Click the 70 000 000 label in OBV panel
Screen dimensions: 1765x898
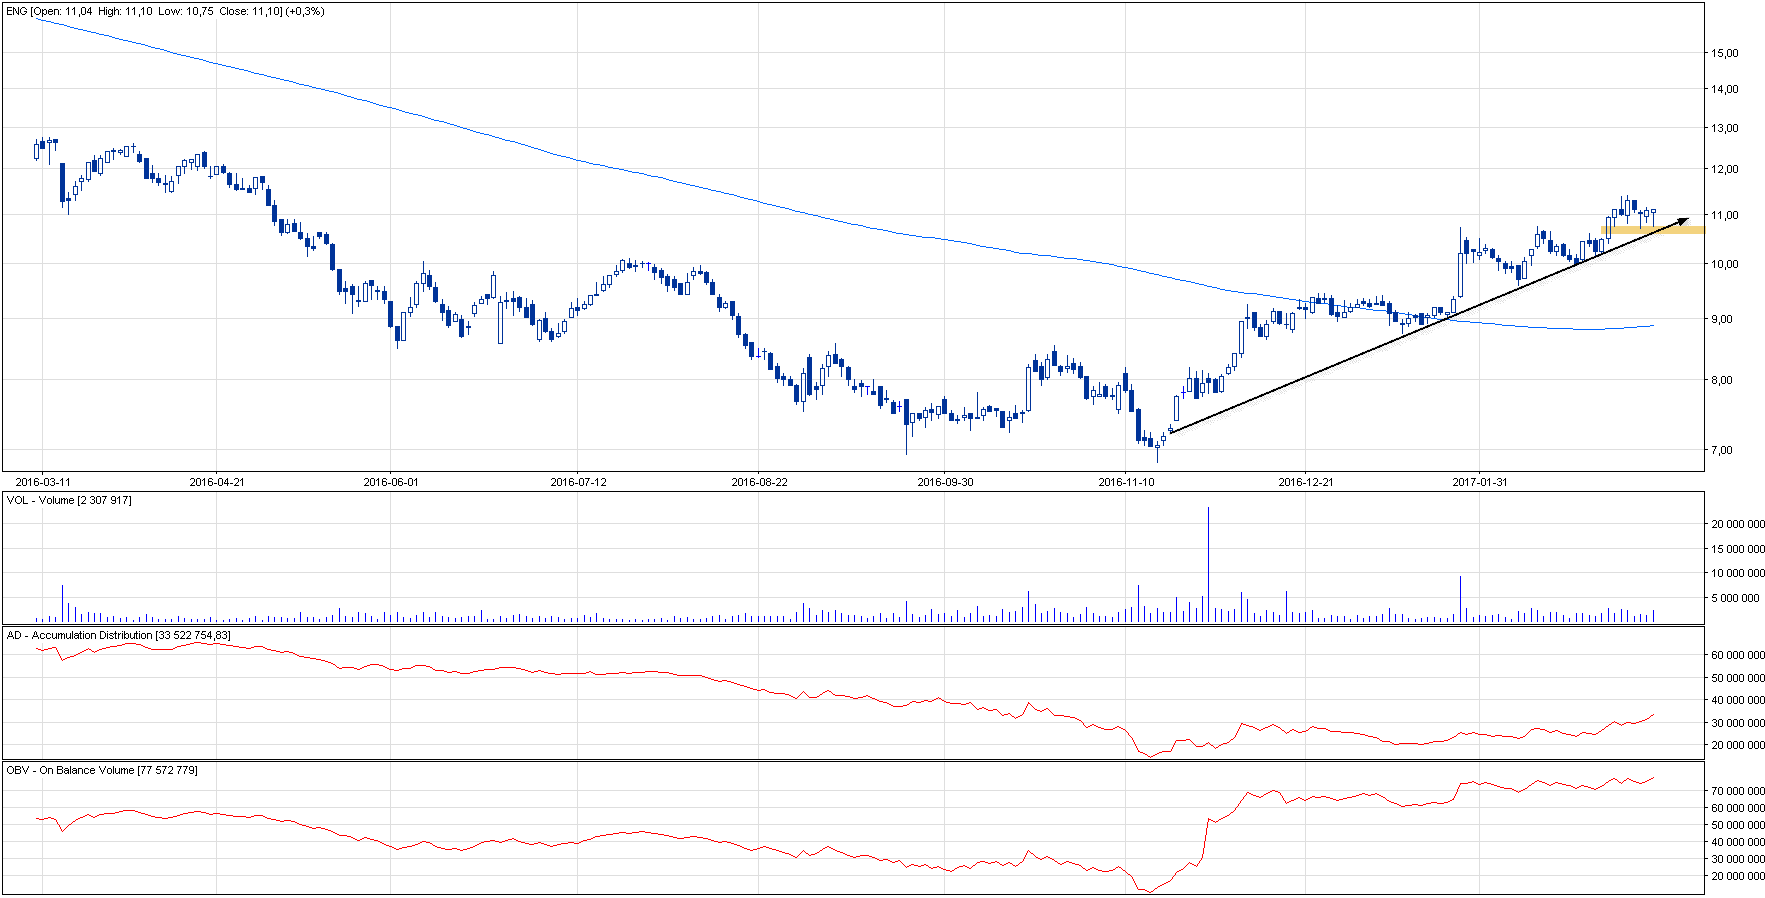[x=1737, y=791]
